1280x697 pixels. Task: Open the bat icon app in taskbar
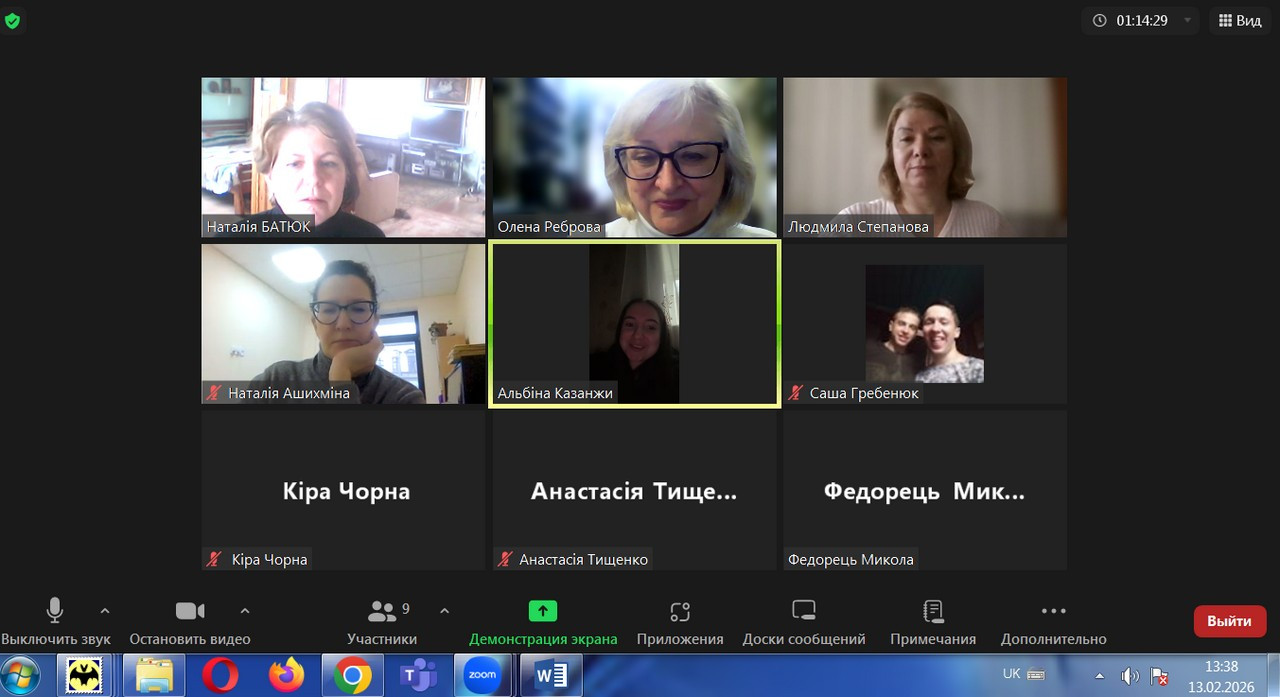(84, 676)
